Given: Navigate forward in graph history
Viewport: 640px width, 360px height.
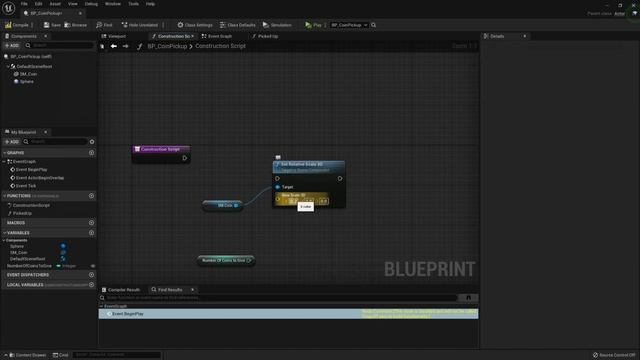Looking at the screenshot, I should (125, 46).
